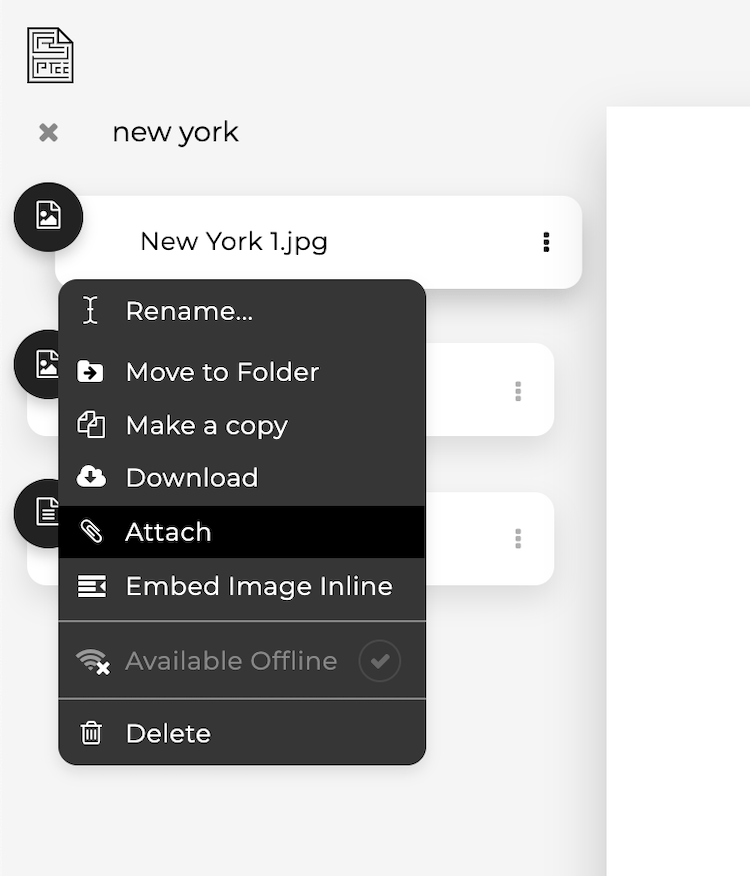Choose Rename... from the context menu

tap(242, 311)
